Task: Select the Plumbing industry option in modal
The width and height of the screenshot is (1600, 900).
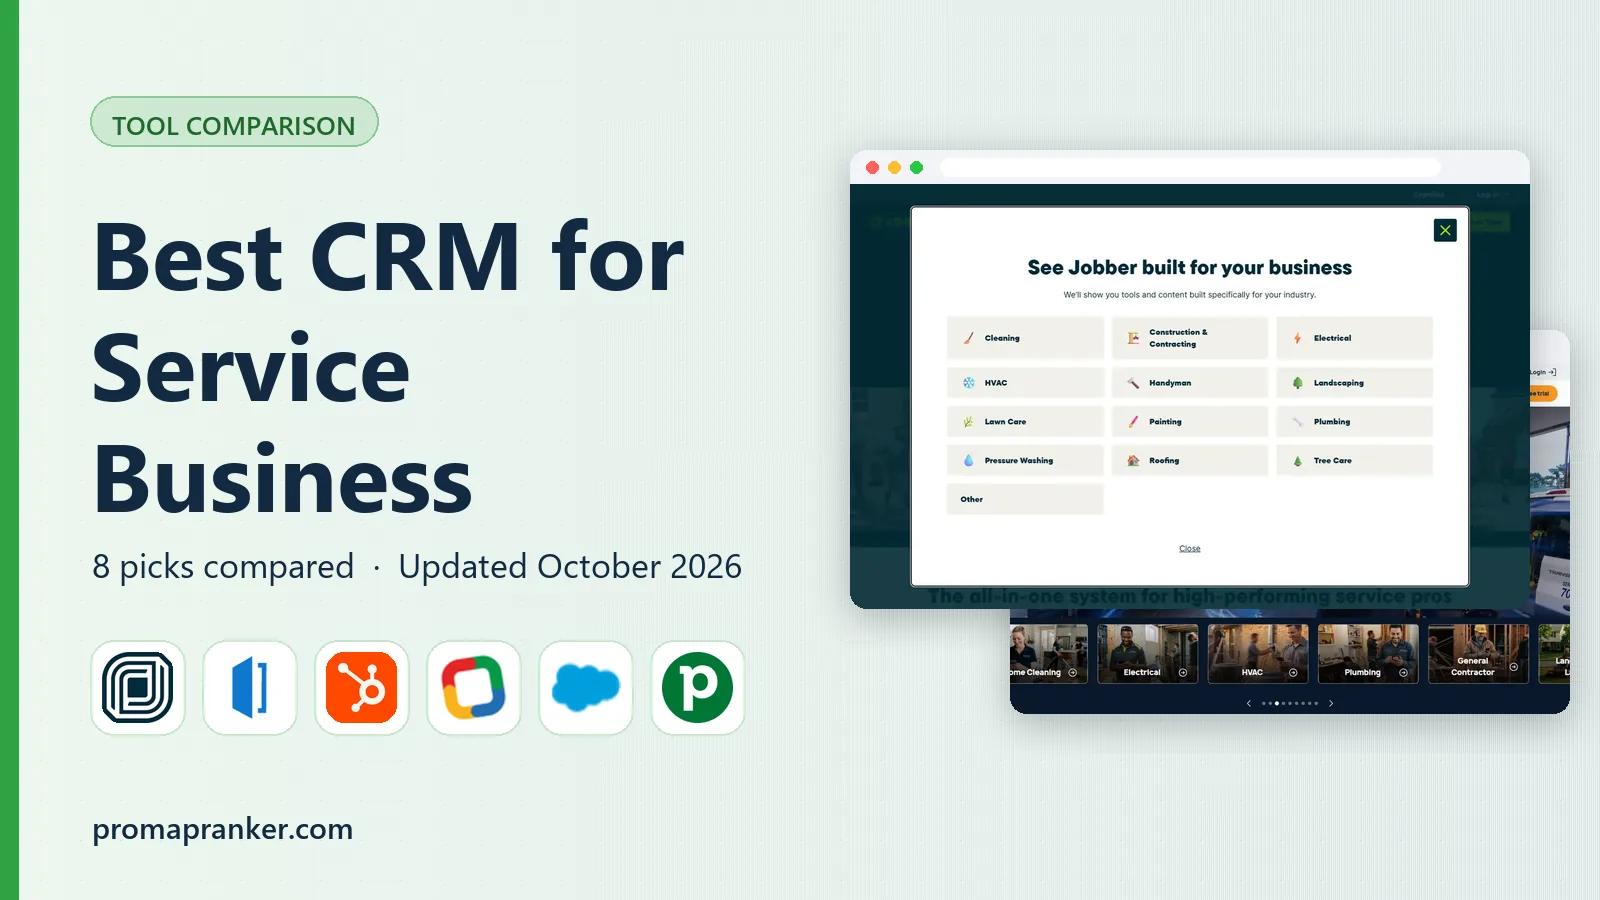Action: coord(1354,422)
